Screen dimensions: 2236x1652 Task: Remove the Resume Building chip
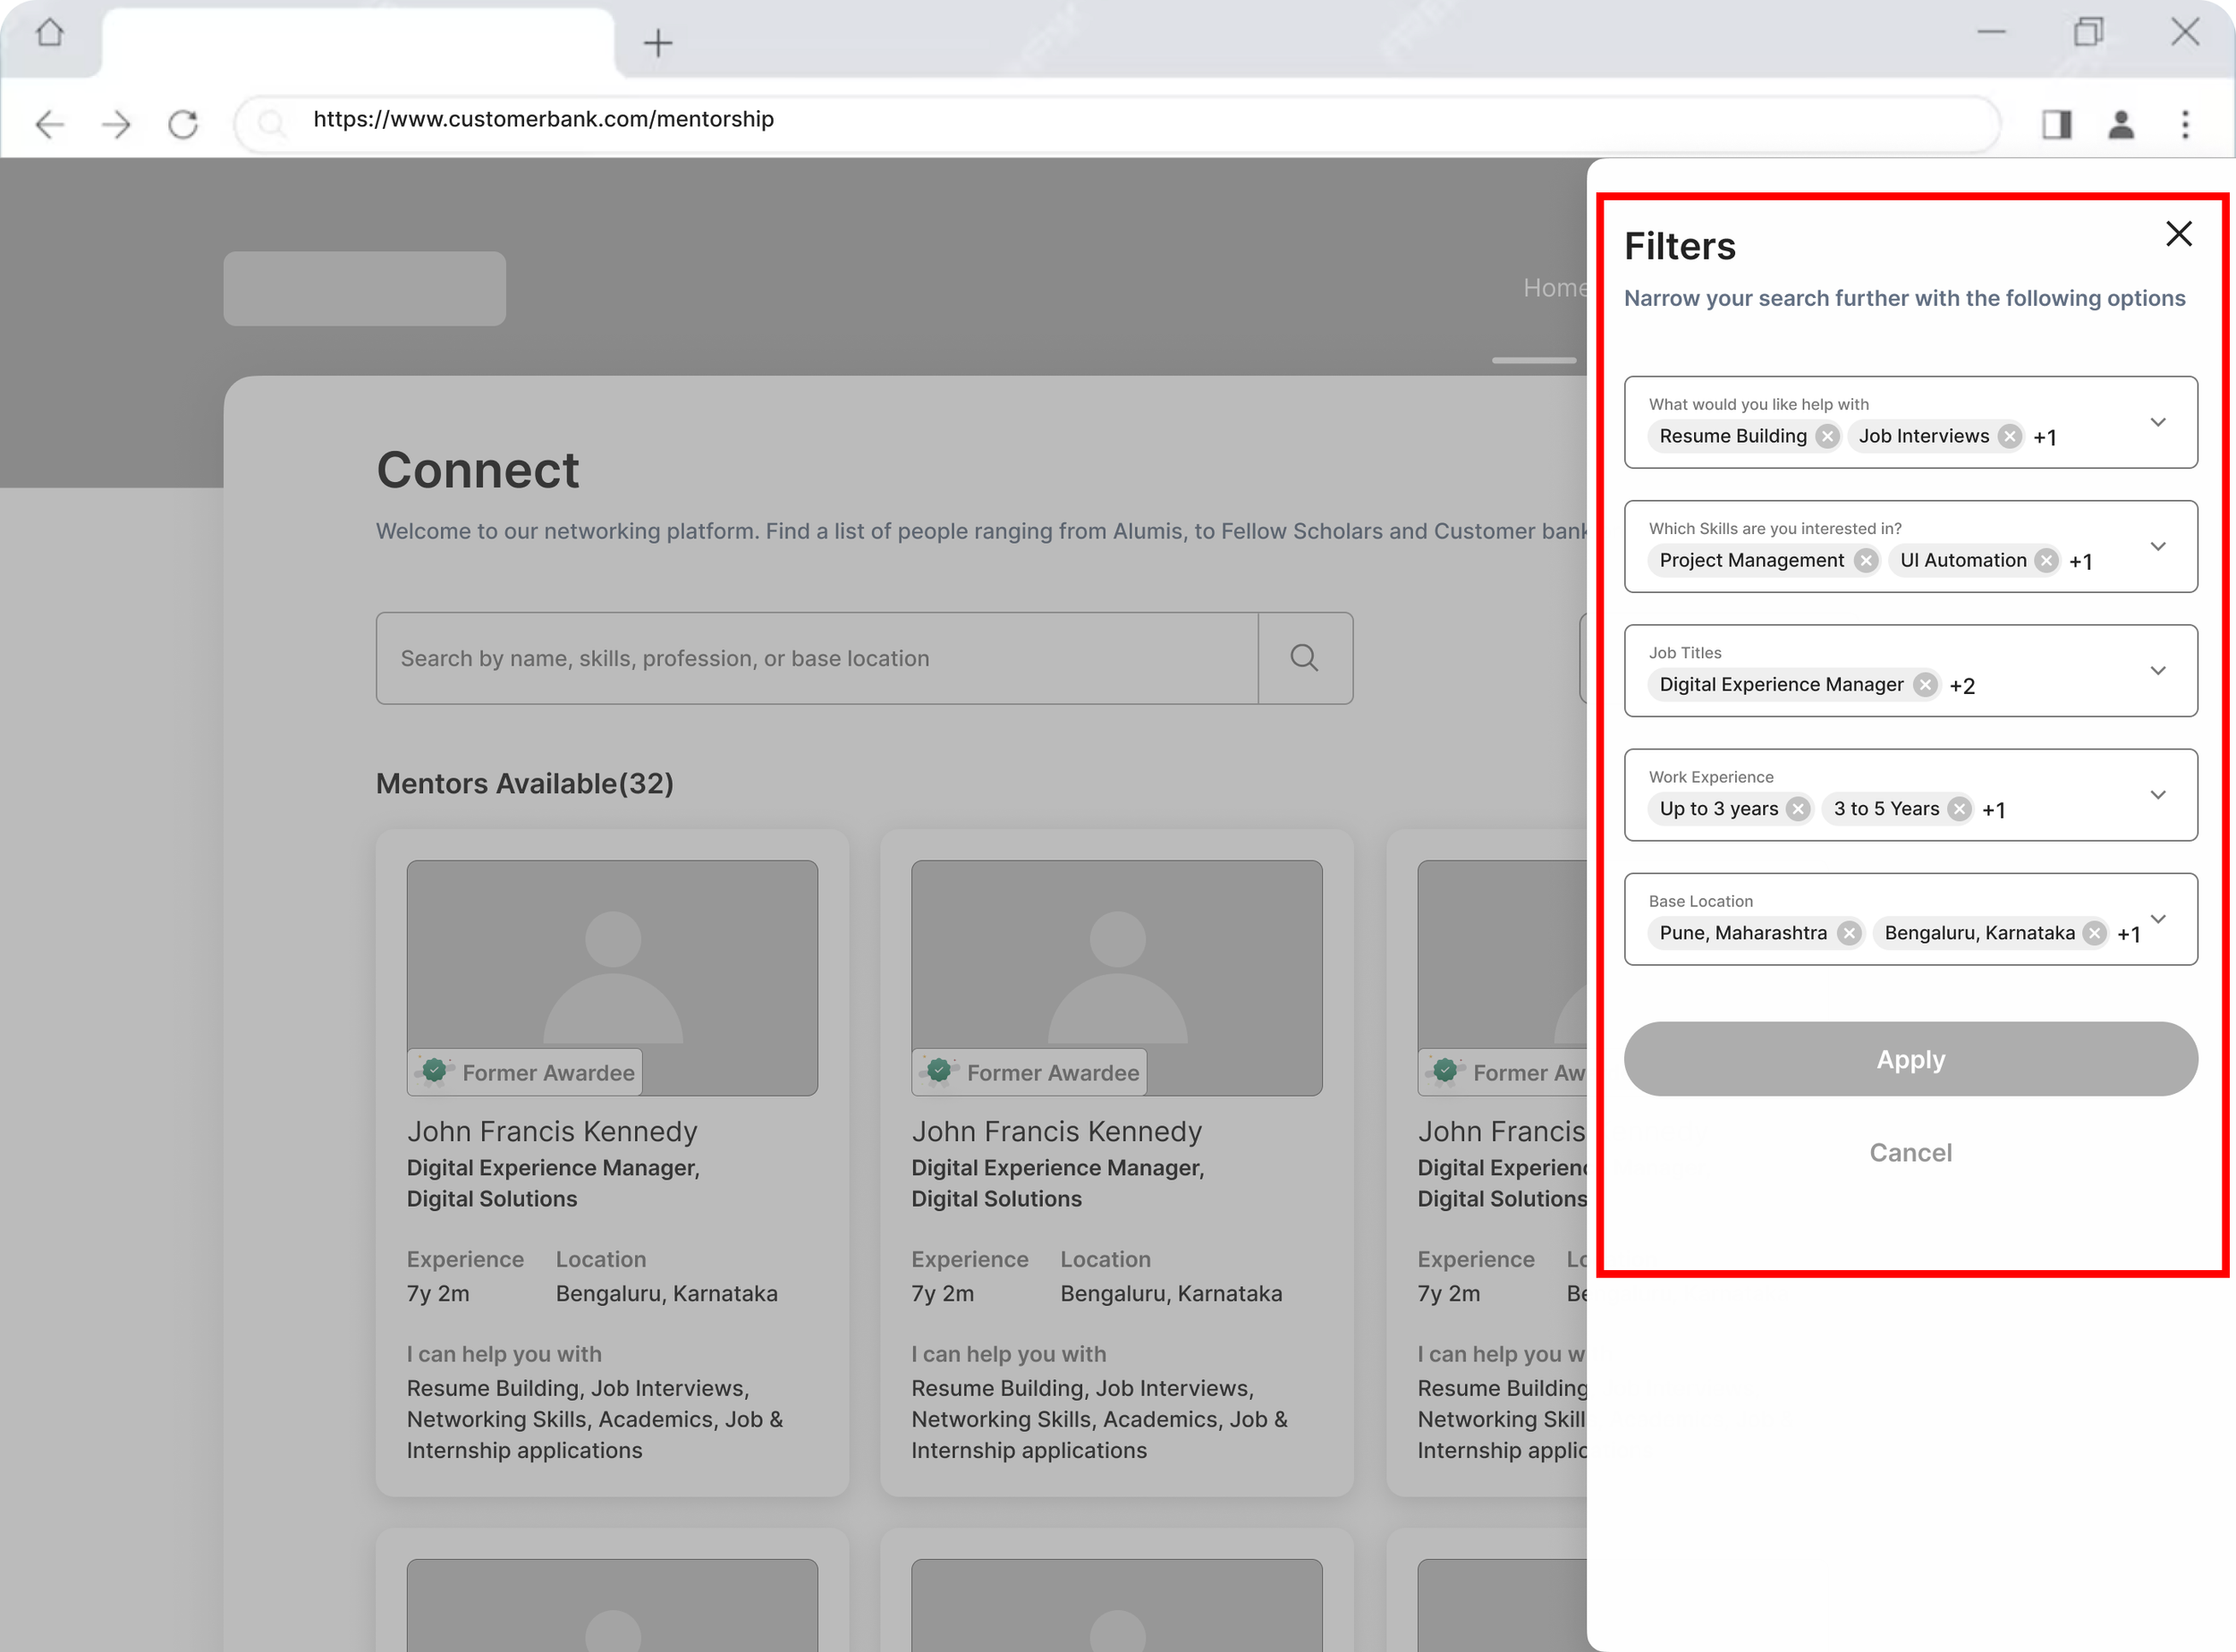tap(1827, 436)
